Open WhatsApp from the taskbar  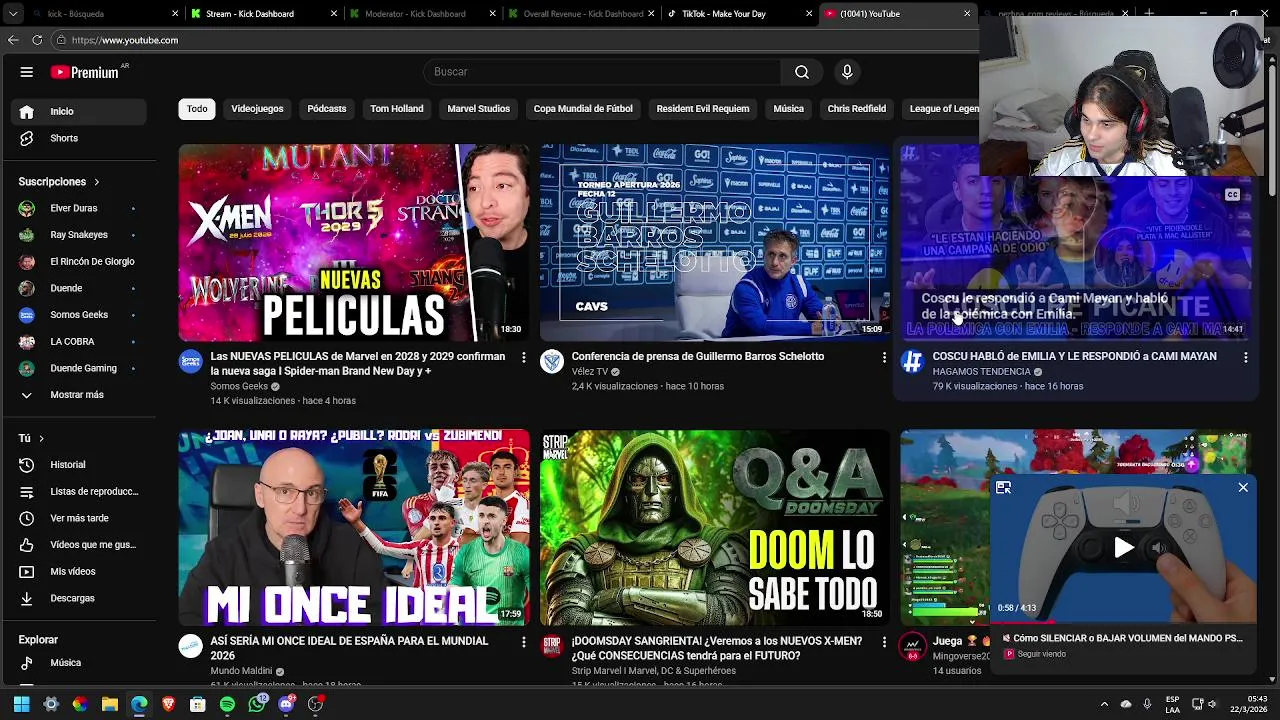257,704
